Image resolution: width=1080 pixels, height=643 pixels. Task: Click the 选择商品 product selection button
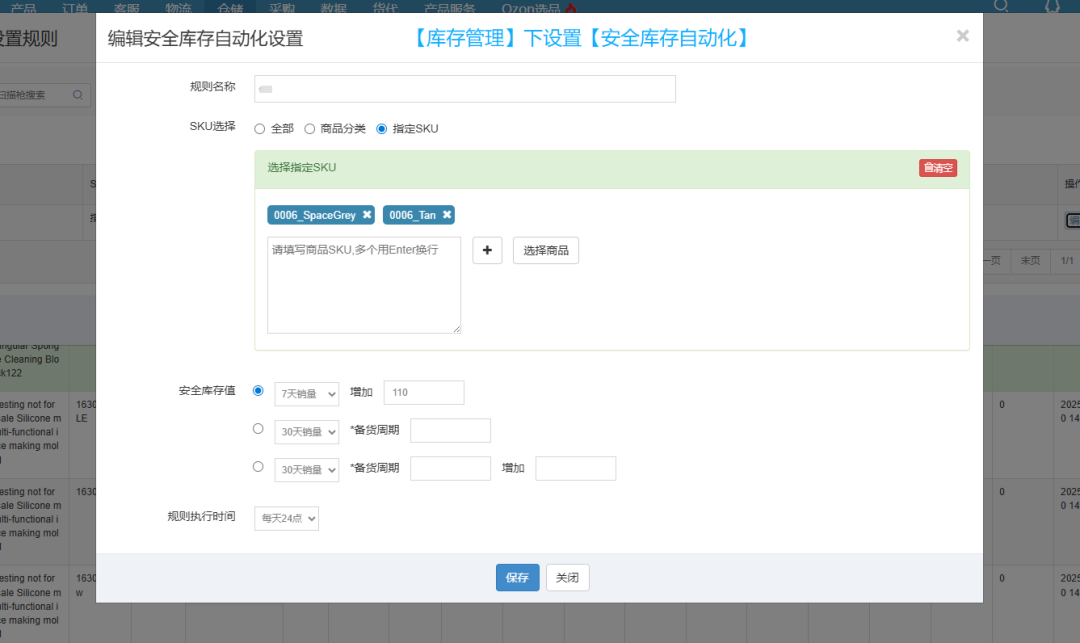[545, 250]
